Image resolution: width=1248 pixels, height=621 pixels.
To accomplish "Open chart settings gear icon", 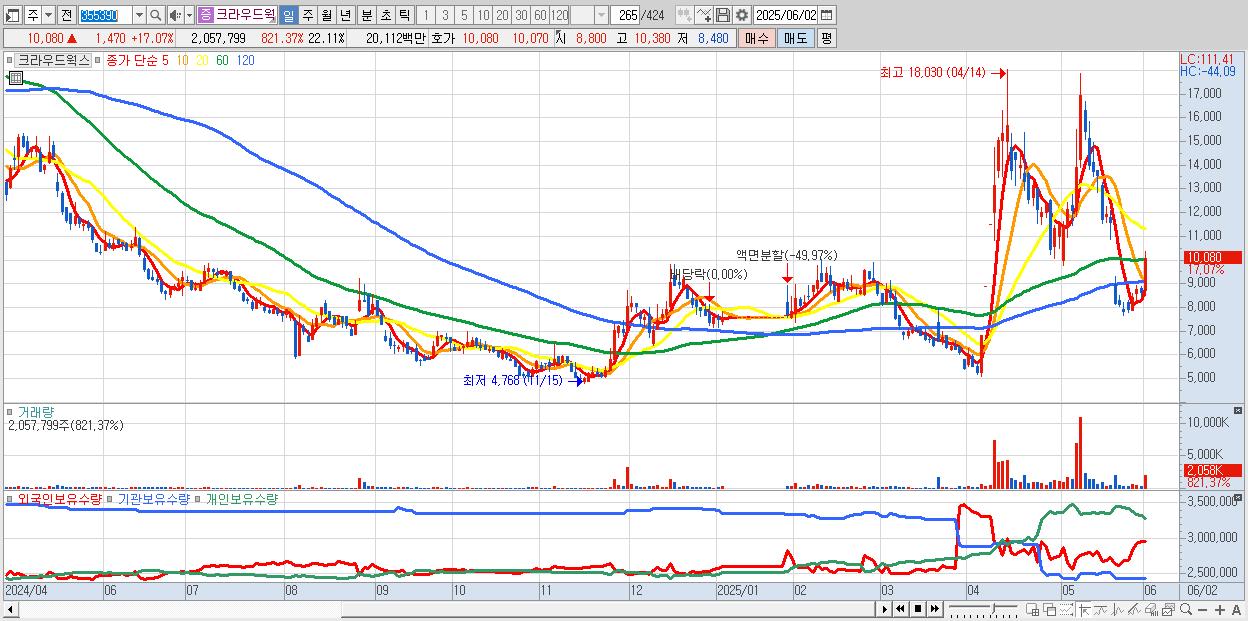I will (x=741, y=15).
